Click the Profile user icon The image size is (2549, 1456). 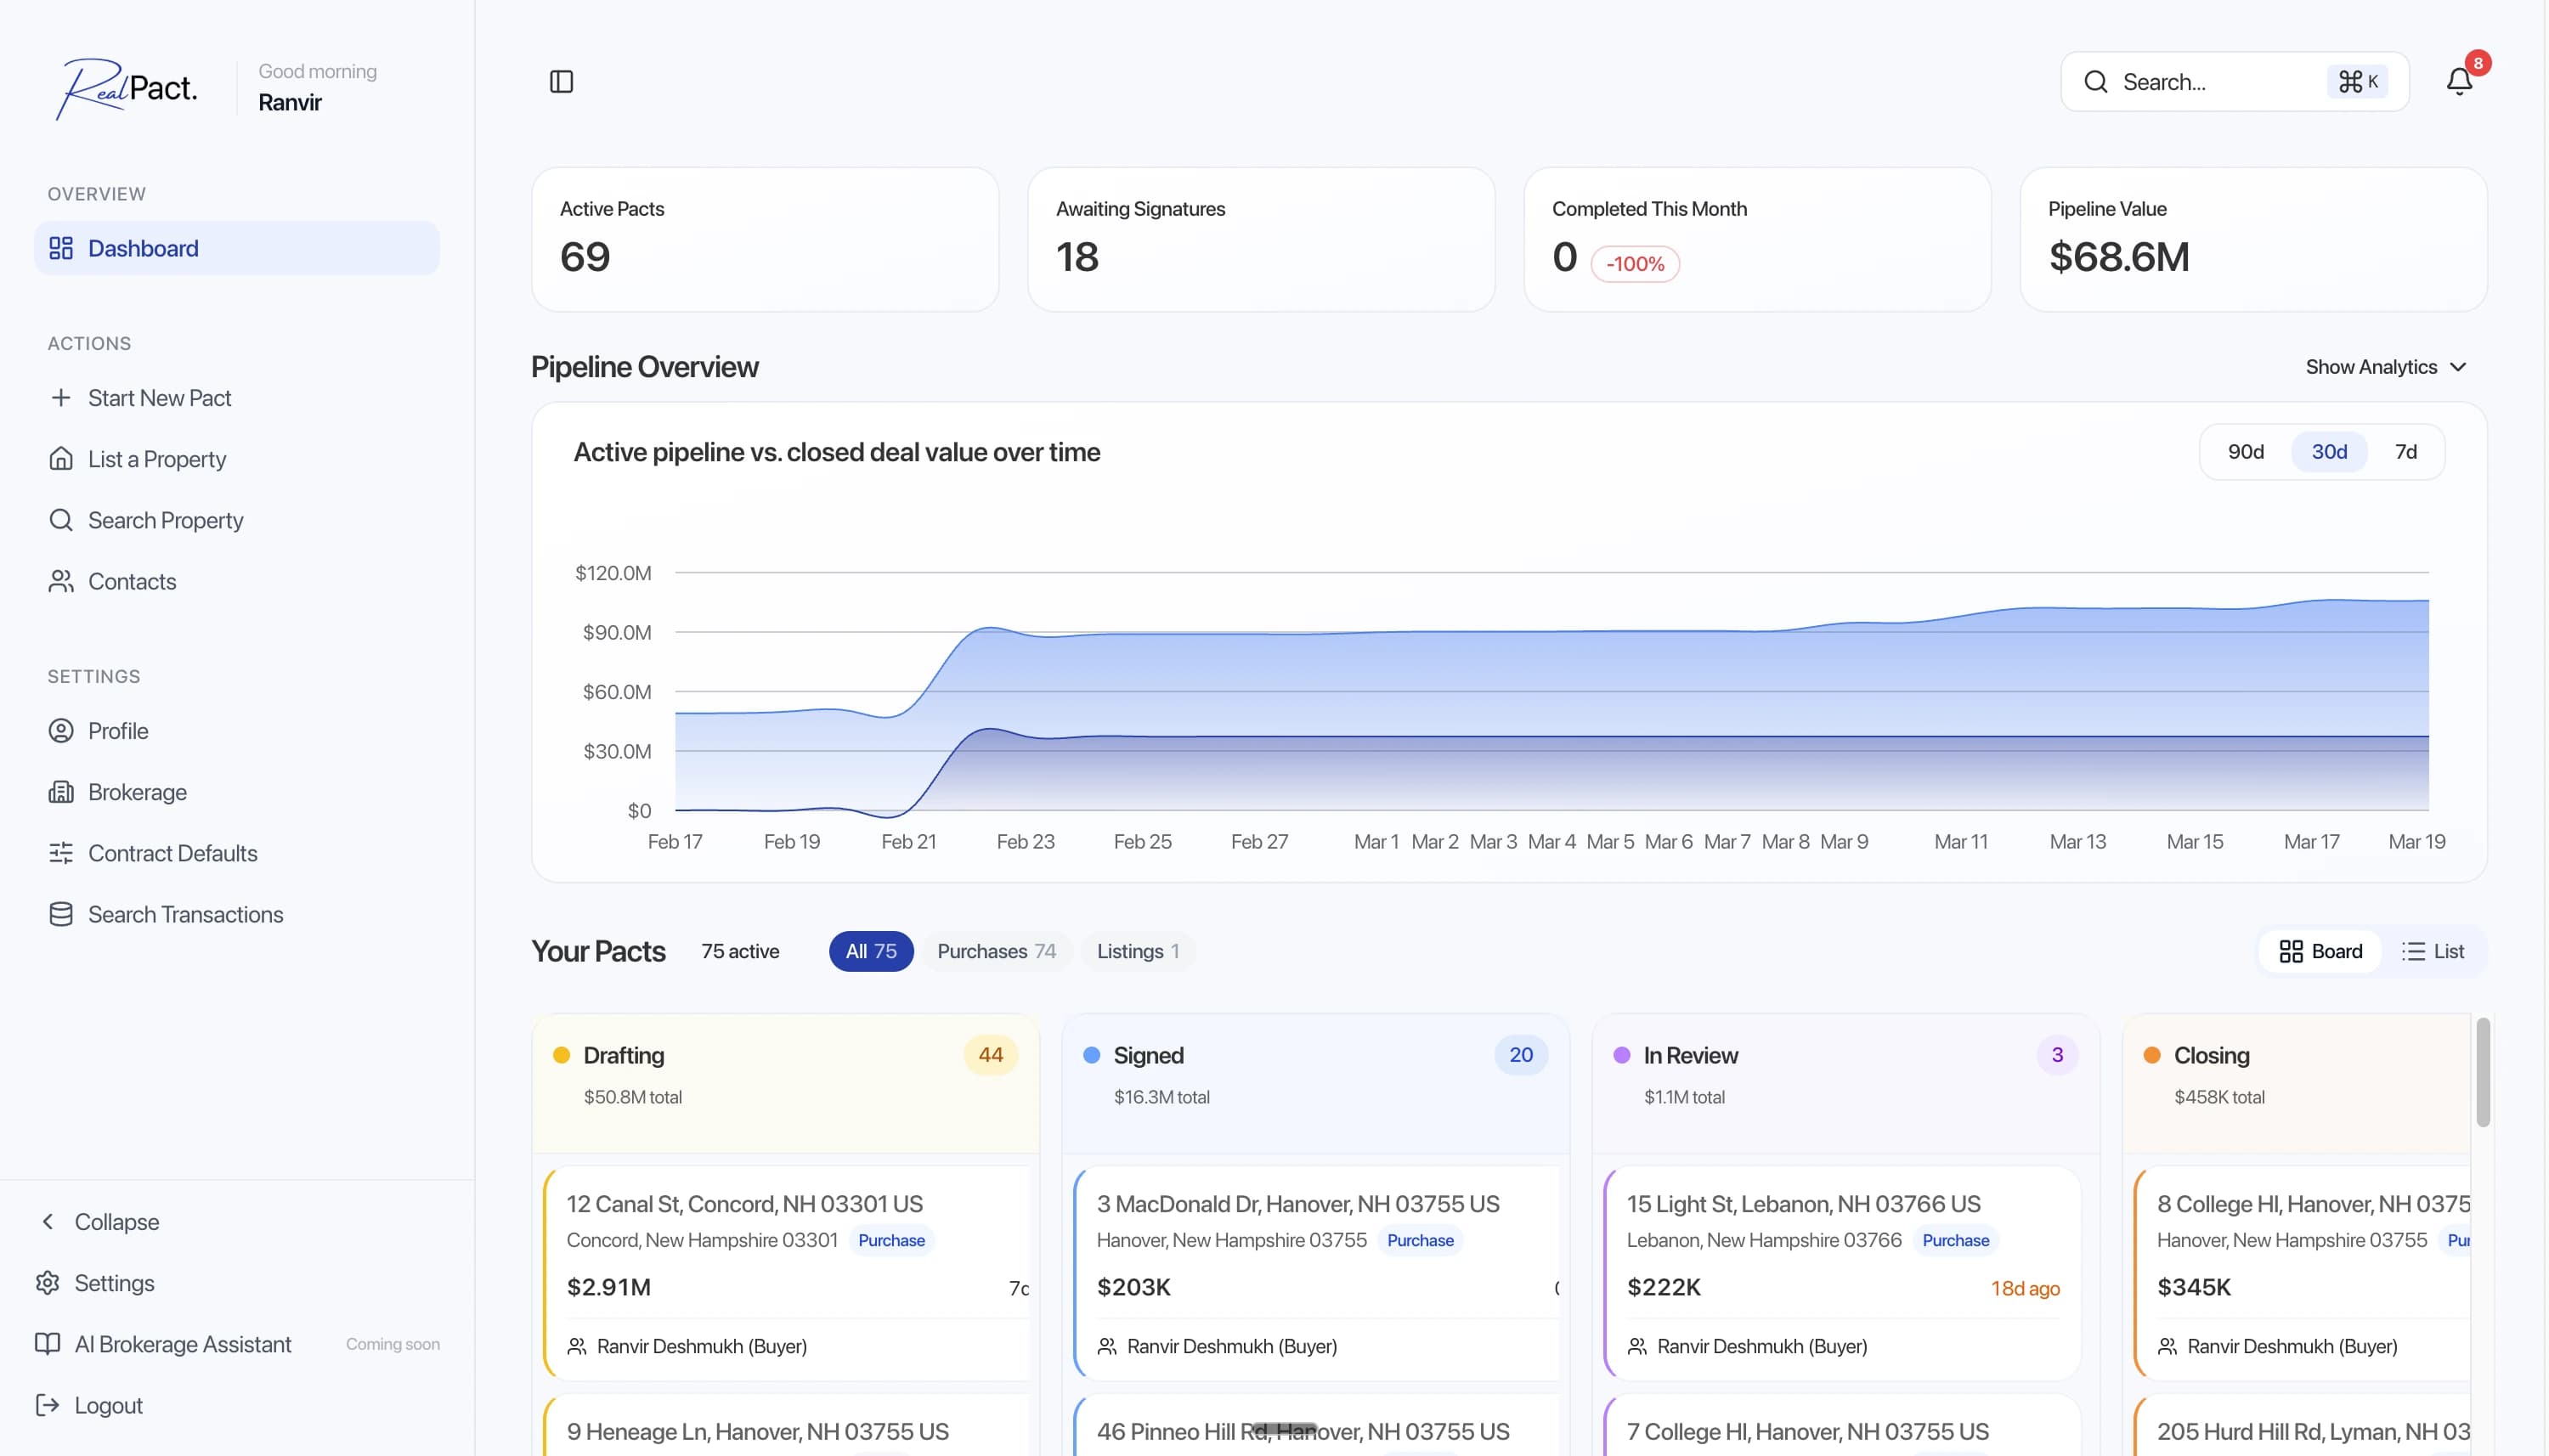[x=61, y=731]
